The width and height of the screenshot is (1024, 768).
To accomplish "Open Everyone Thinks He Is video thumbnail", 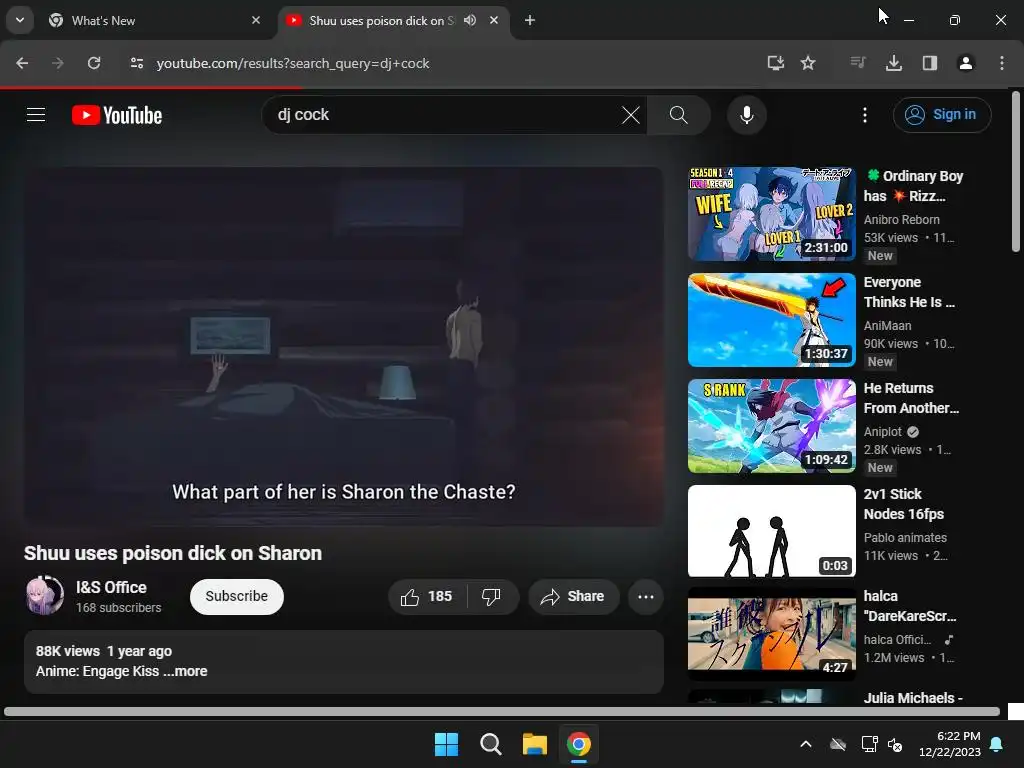I will (x=771, y=319).
